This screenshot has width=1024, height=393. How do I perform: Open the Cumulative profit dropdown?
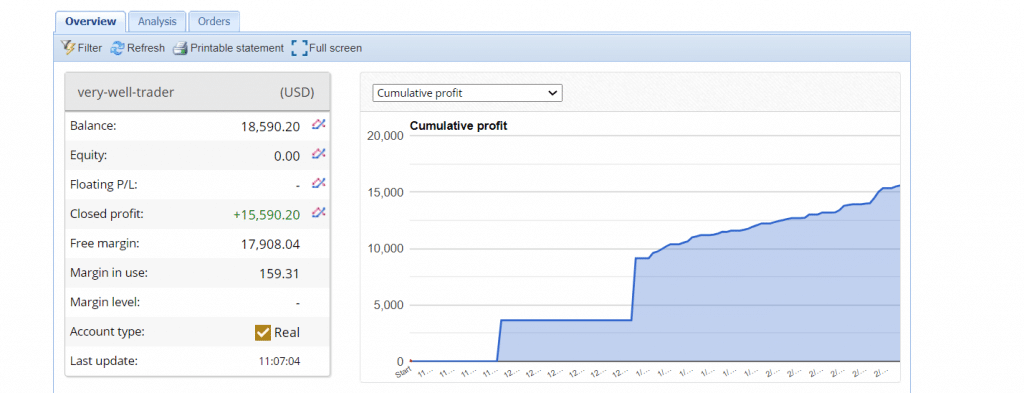[x=467, y=93]
